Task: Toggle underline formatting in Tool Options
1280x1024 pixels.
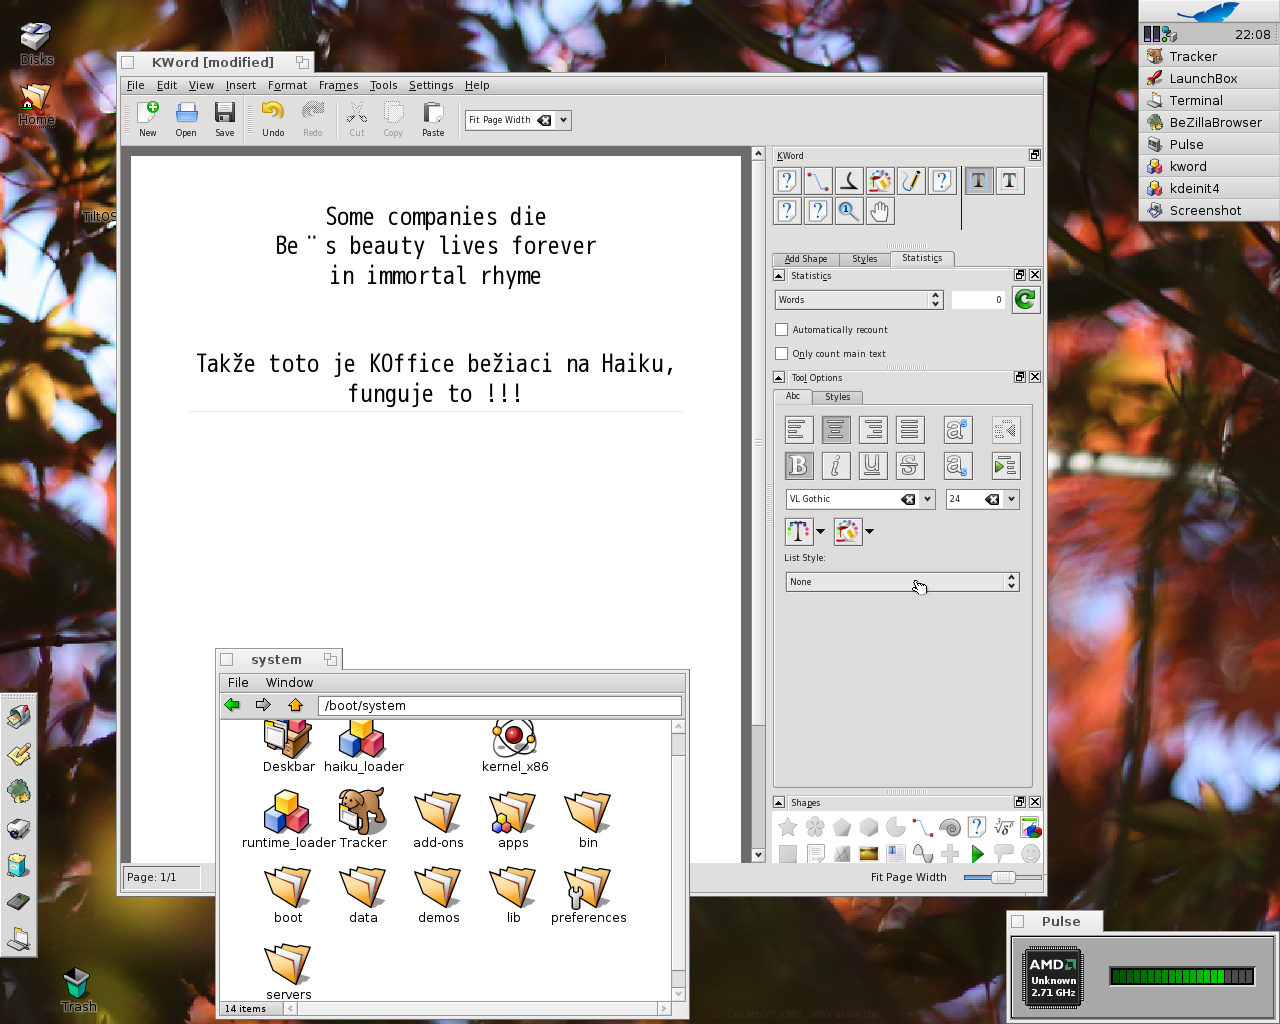Action: (x=873, y=466)
